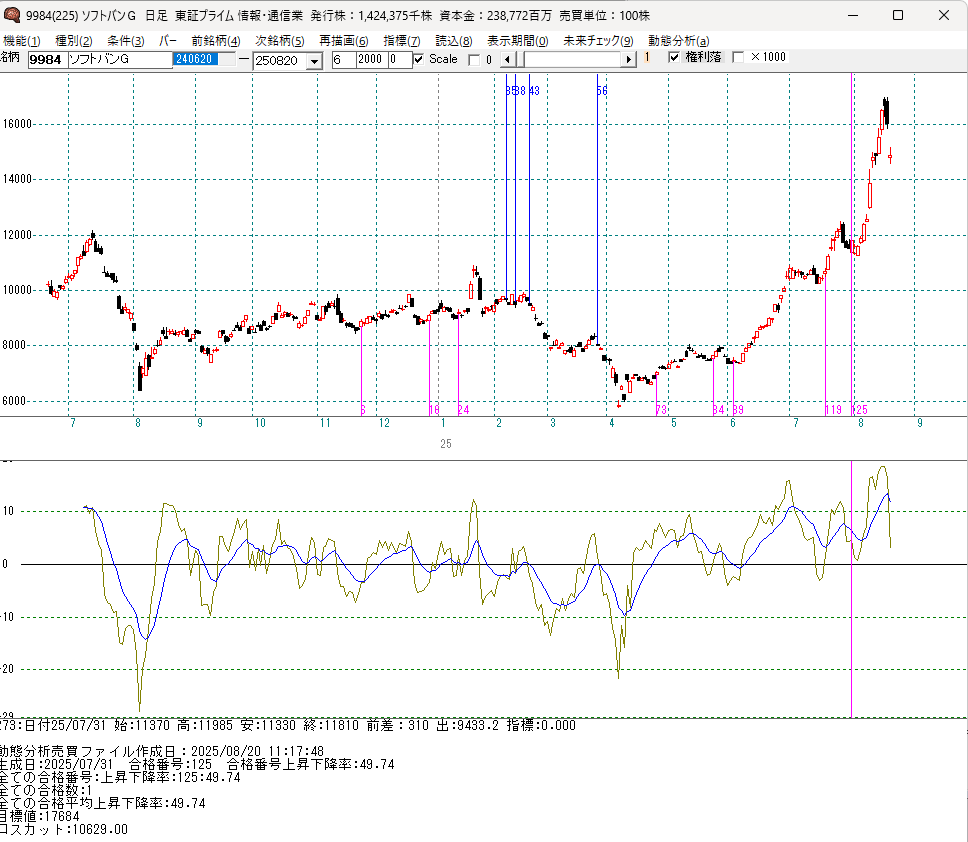
Task: Toggle the Scale checkbox
Action: pos(419,59)
